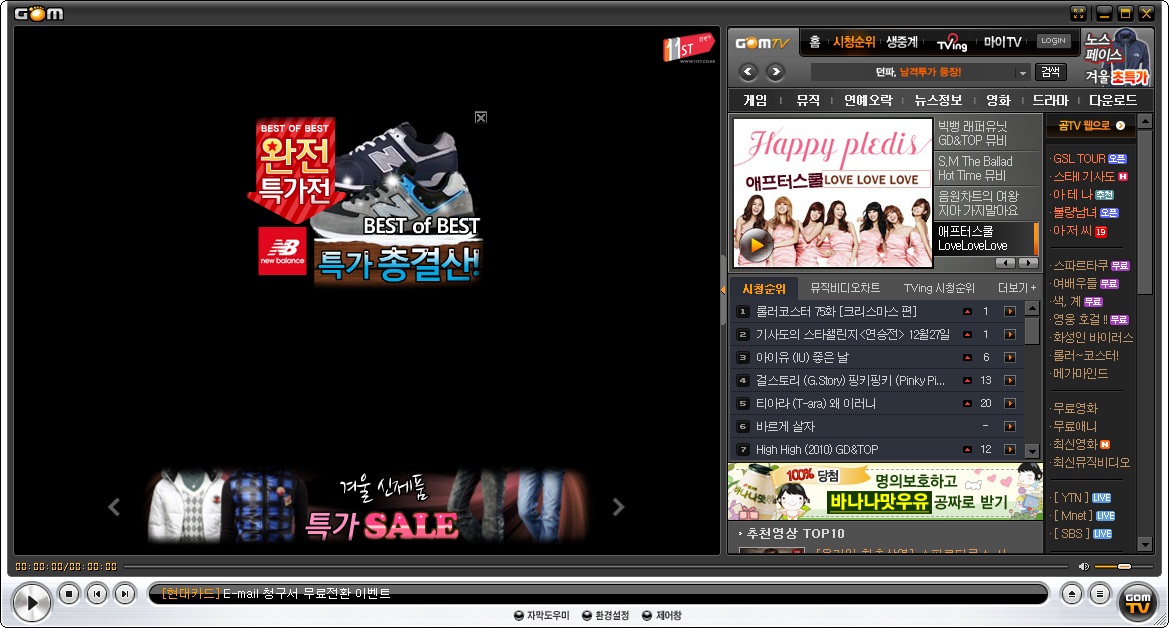Open the 마이TV menu
Viewport: 1169px width, 628px height.
pyautogui.click(x=1002, y=42)
